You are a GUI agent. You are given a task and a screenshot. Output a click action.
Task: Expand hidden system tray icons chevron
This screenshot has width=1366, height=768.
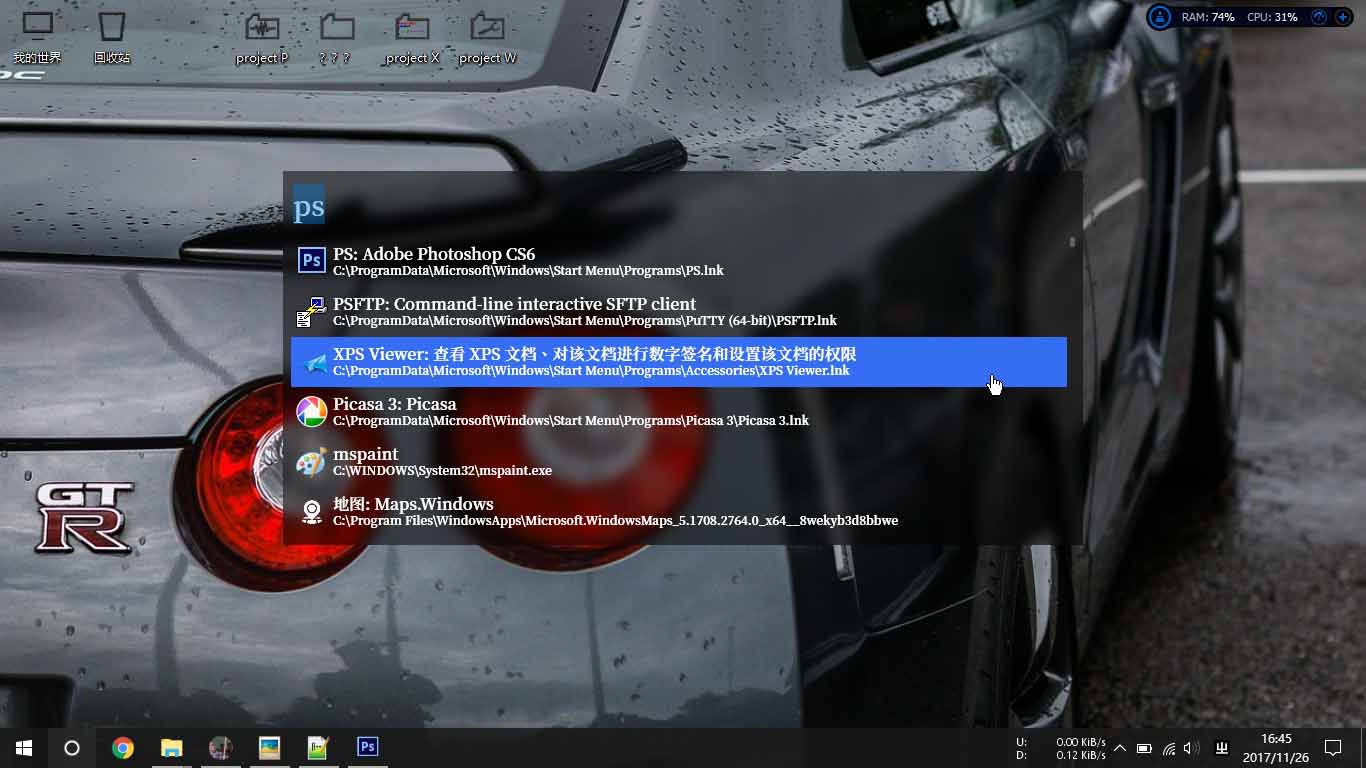[1120, 748]
